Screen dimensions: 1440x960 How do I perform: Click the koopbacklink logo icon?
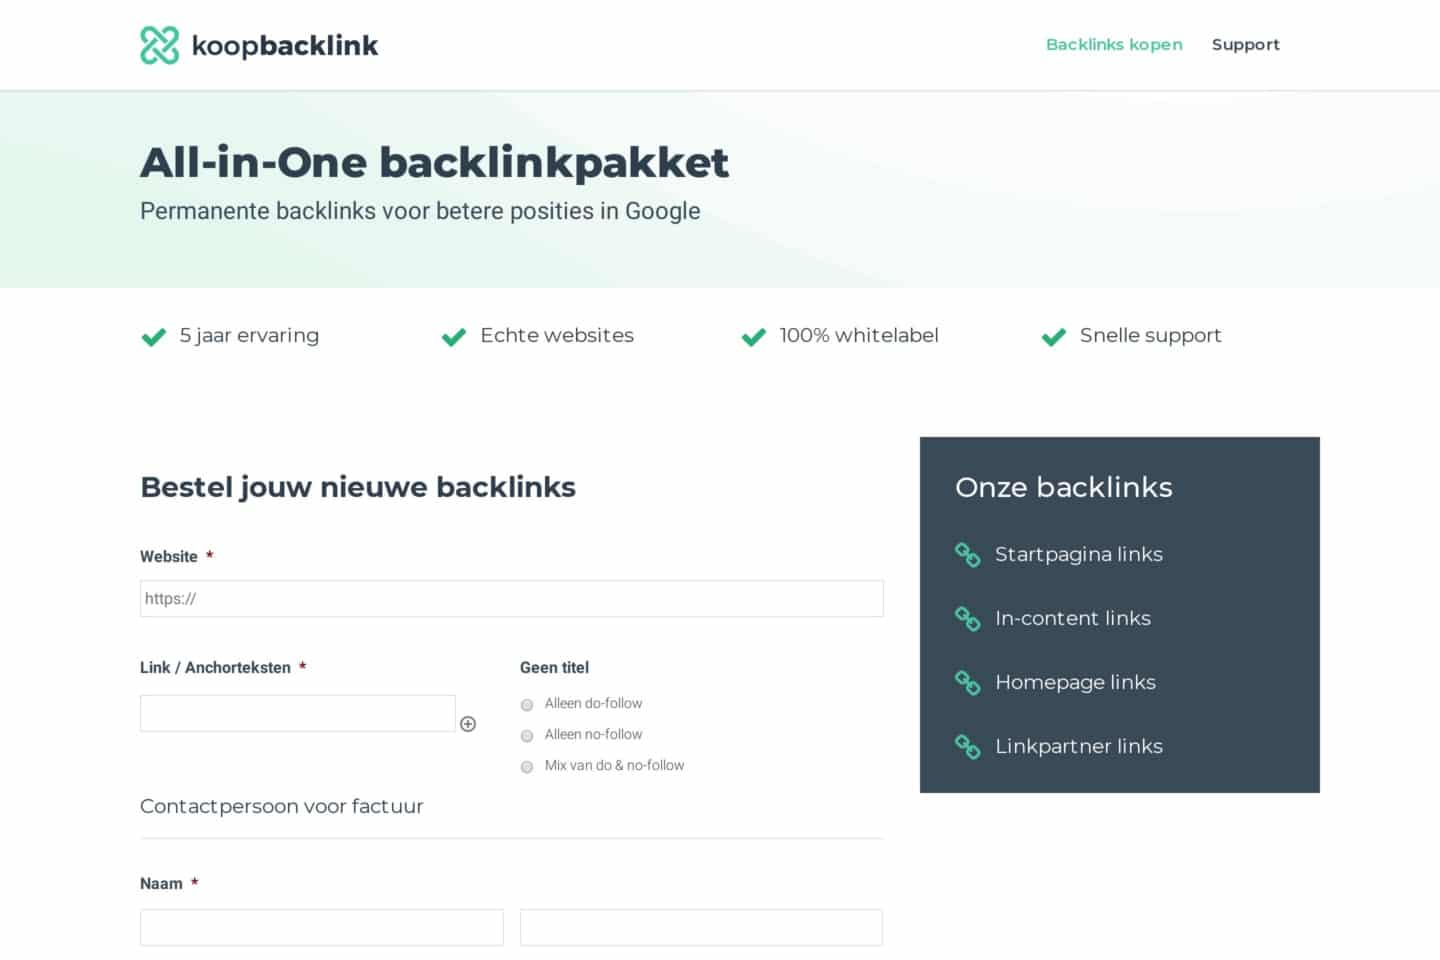(x=159, y=45)
